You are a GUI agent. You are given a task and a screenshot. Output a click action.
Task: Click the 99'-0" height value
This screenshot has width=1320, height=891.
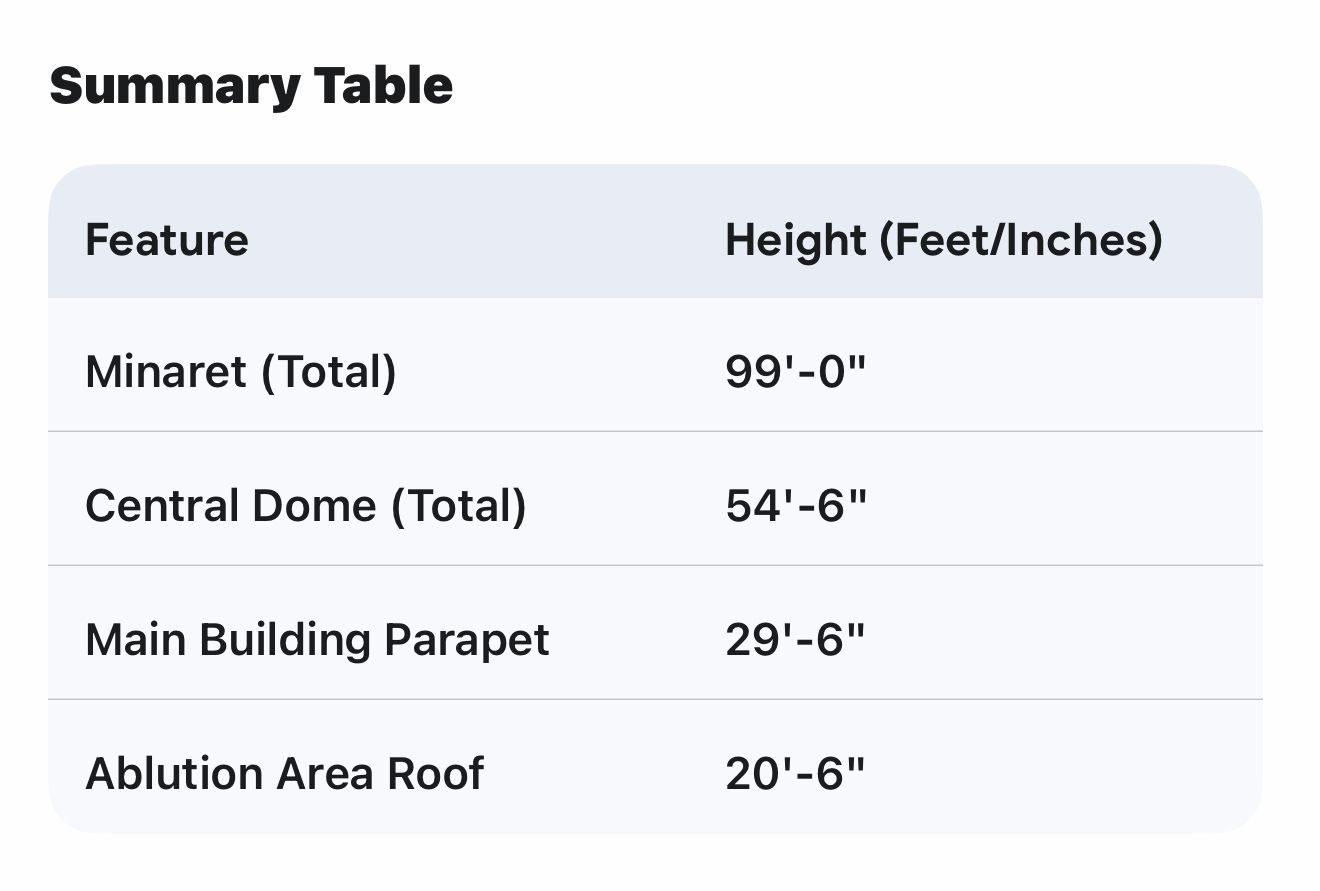point(795,372)
